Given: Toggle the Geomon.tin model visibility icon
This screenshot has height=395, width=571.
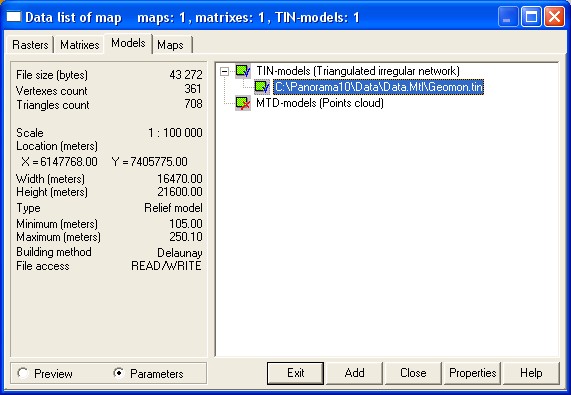Looking at the screenshot, I should pyautogui.click(x=262, y=87).
